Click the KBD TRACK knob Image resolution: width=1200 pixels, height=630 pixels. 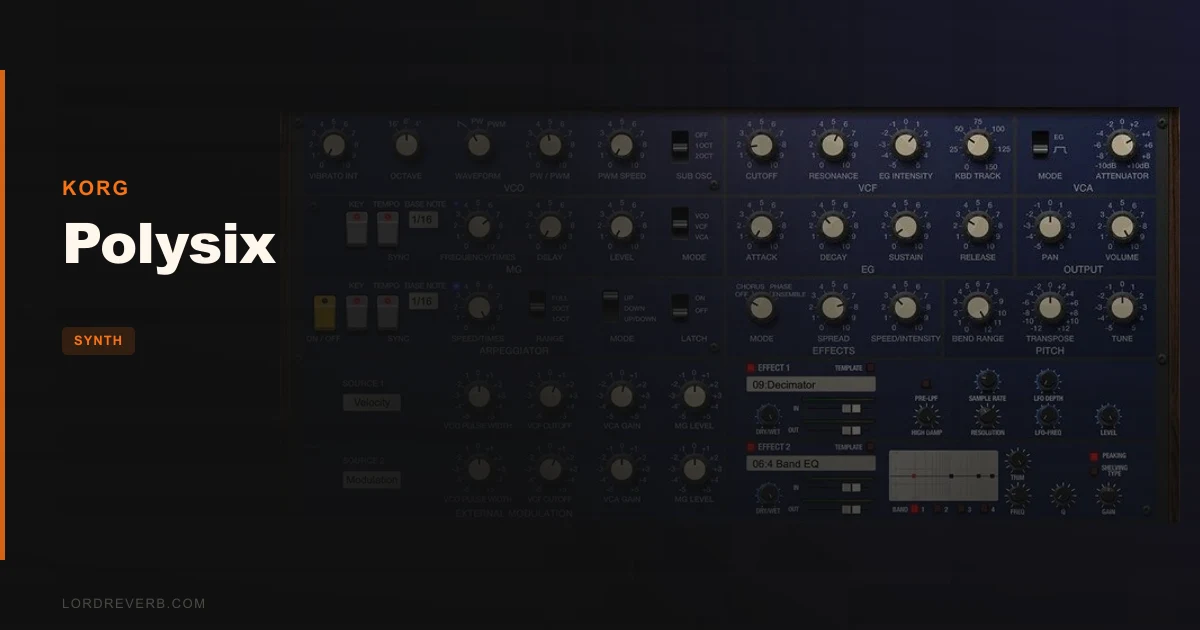978,146
